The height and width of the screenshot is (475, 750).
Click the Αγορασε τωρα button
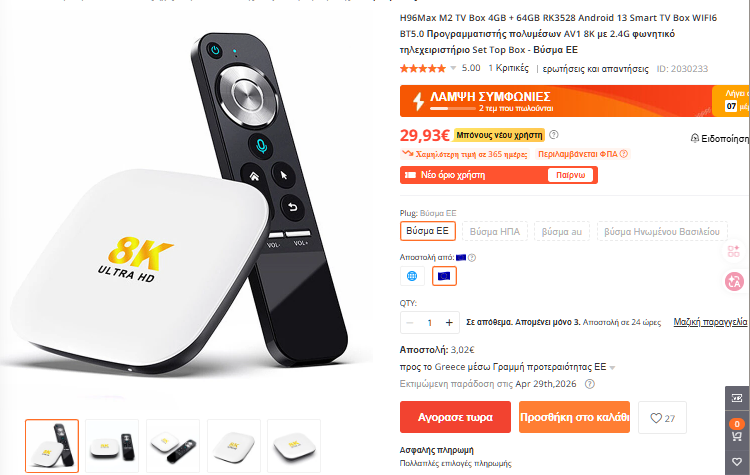[x=455, y=417]
